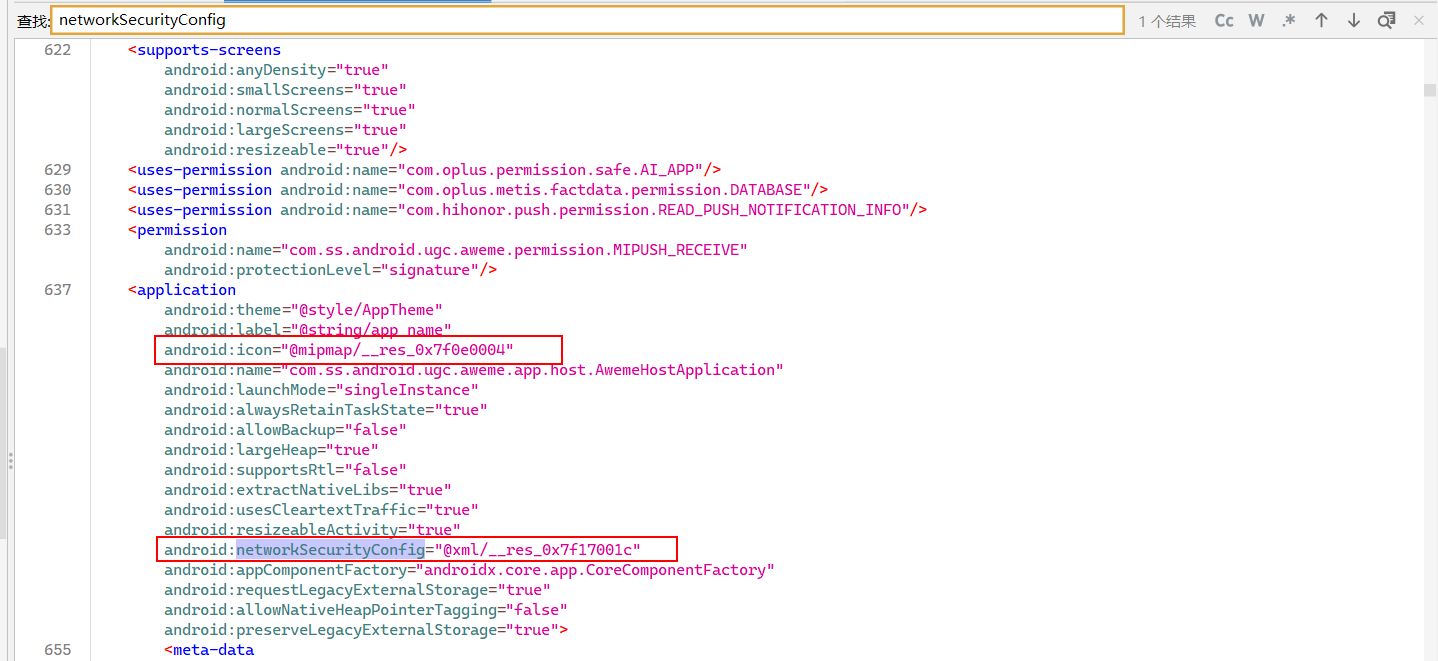Click the android:protectionLevel="signature" line
The width and height of the screenshot is (1438, 661).
pyautogui.click(x=331, y=270)
